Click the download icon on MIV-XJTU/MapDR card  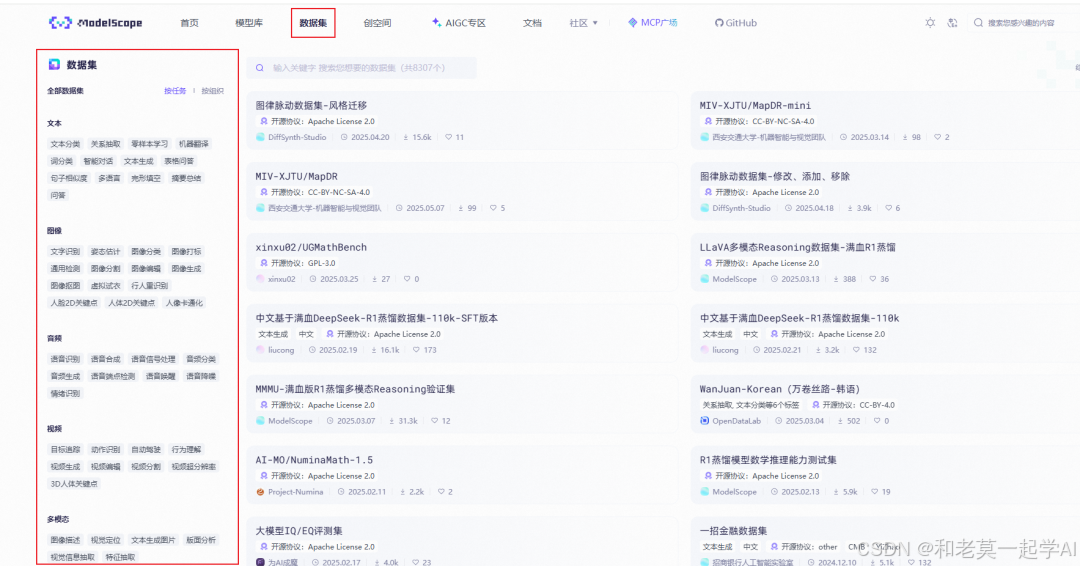[x=460, y=208]
